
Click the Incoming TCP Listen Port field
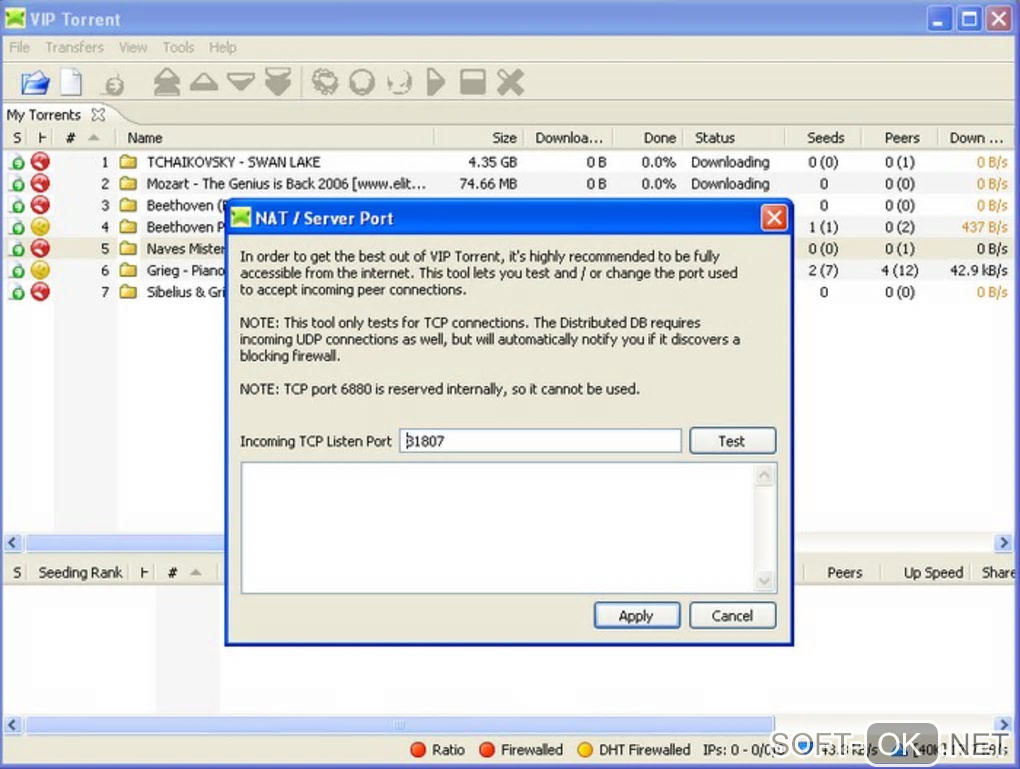click(541, 441)
